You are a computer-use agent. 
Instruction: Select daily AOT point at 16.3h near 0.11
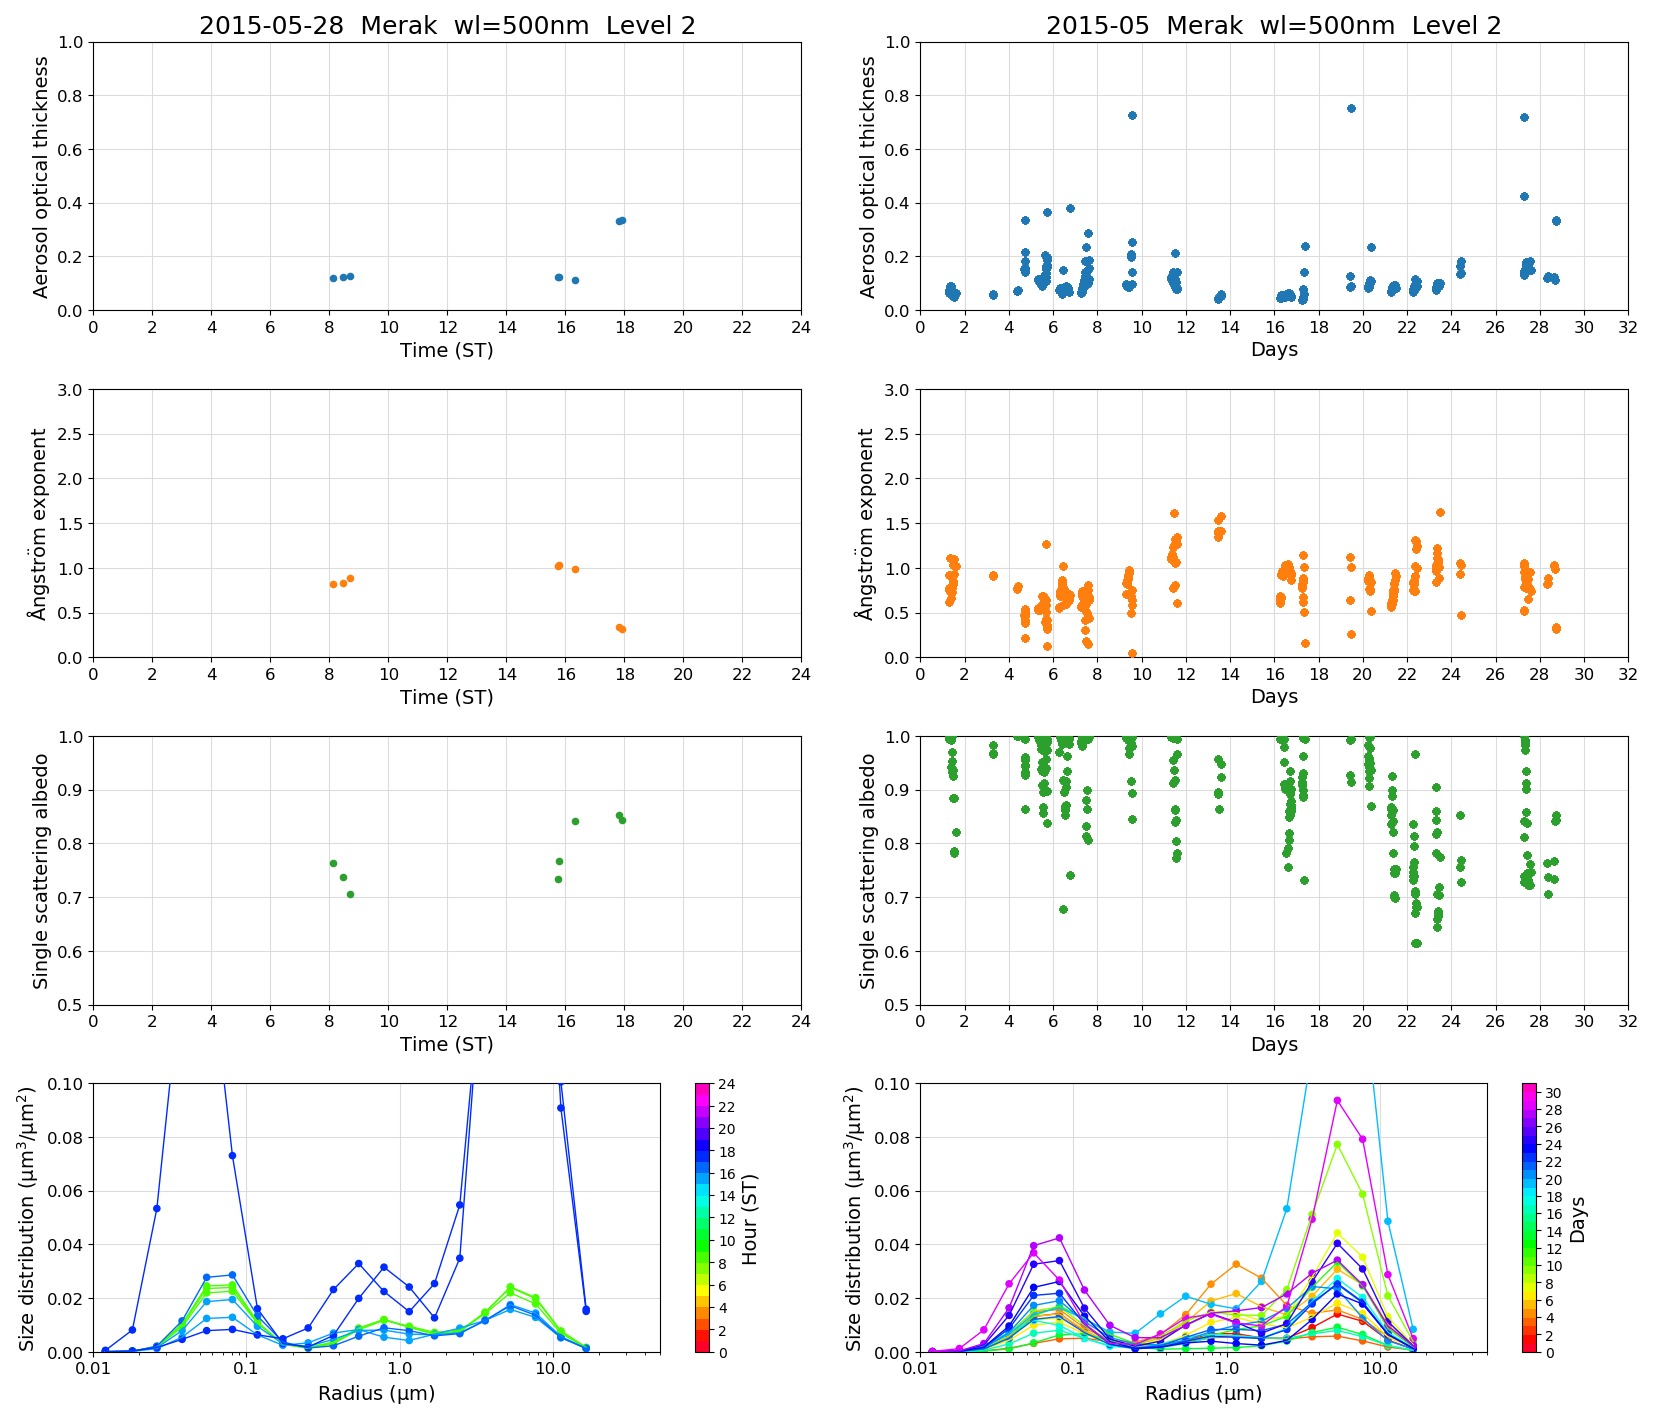coord(575,280)
